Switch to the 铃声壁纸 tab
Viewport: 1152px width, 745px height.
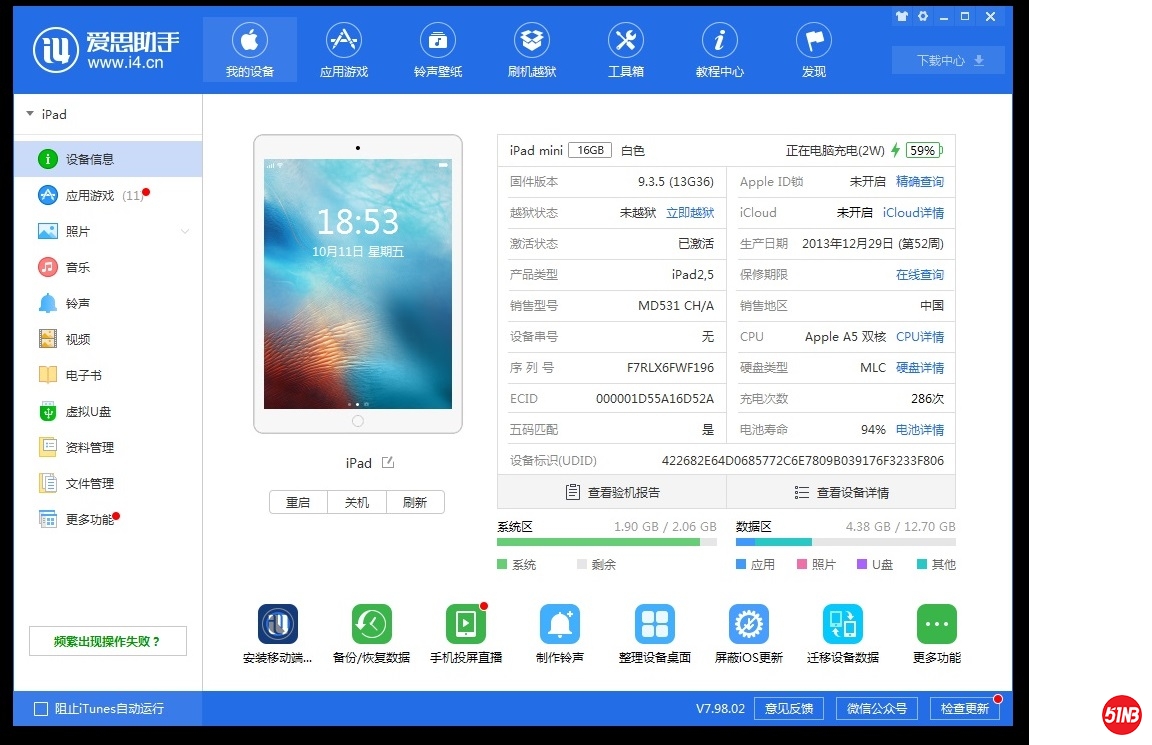(x=438, y=49)
